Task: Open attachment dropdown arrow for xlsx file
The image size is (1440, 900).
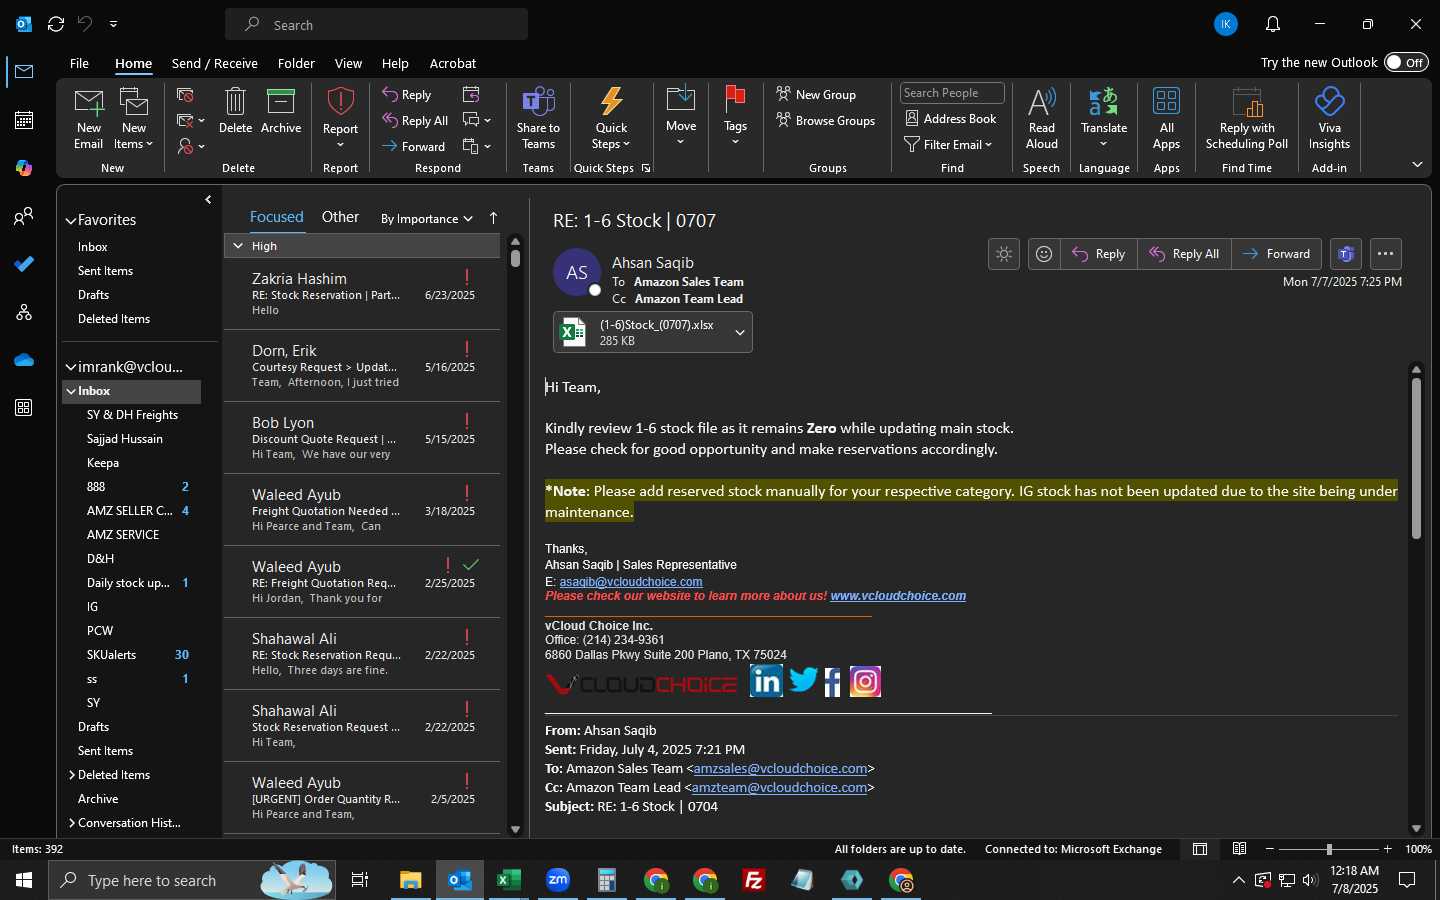Action: pyautogui.click(x=740, y=333)
